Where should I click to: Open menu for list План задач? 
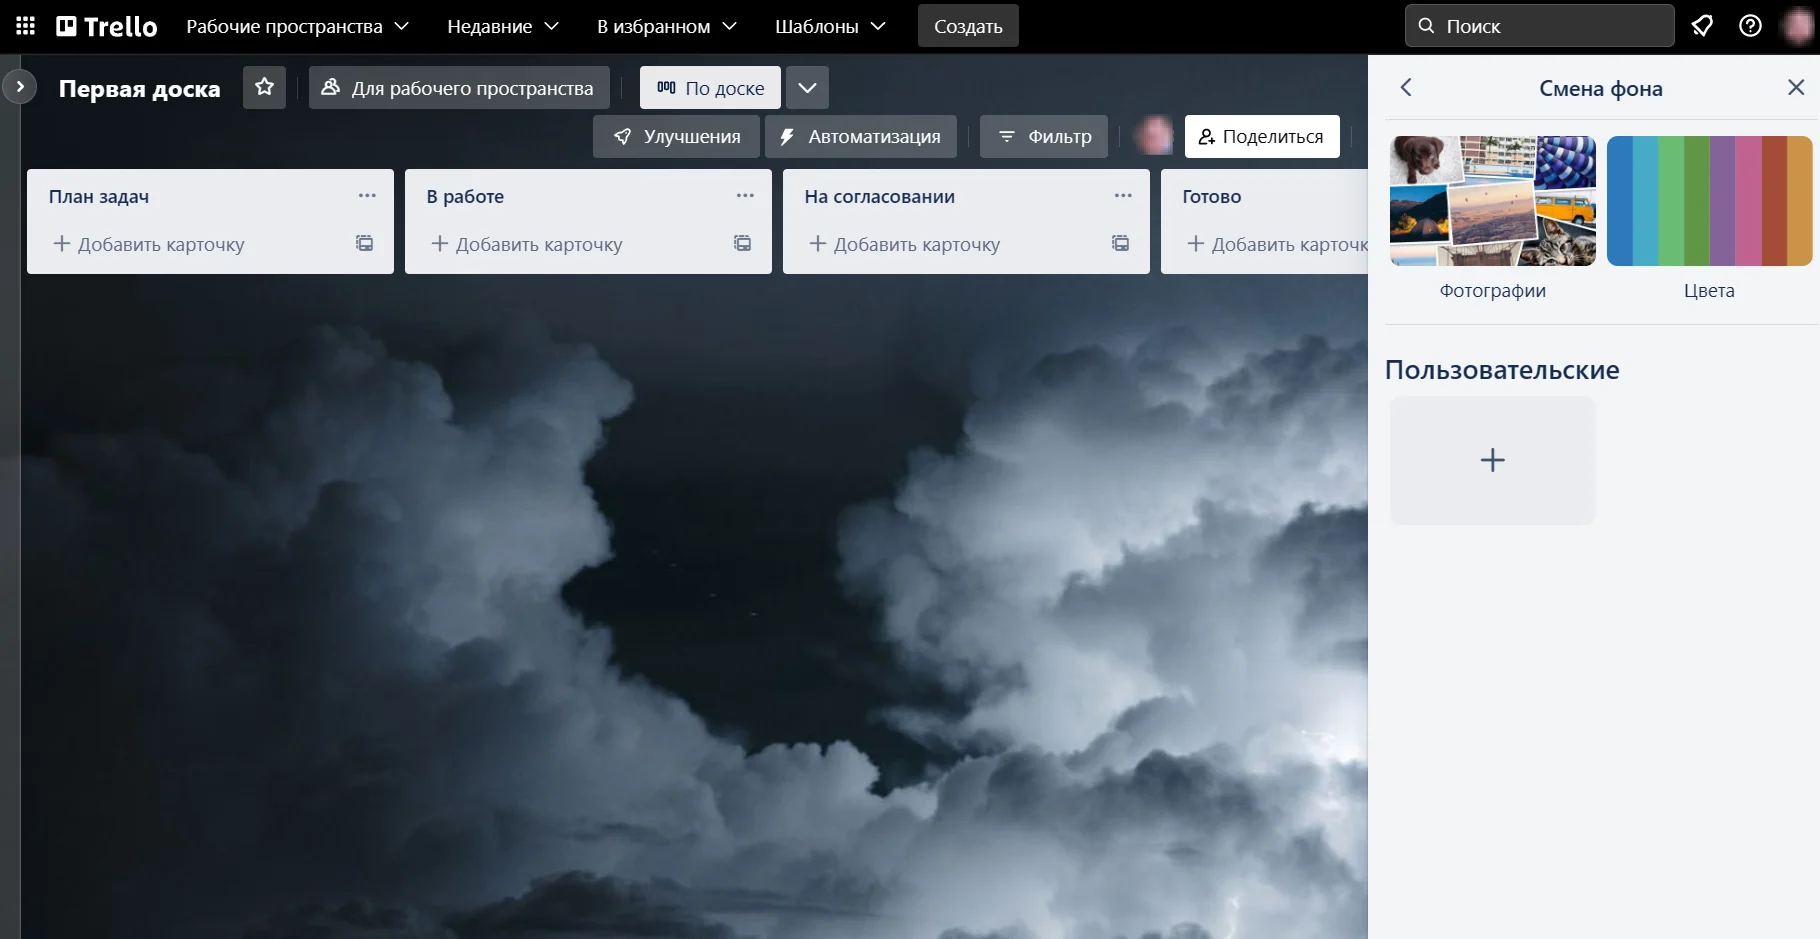coord(367,196)
